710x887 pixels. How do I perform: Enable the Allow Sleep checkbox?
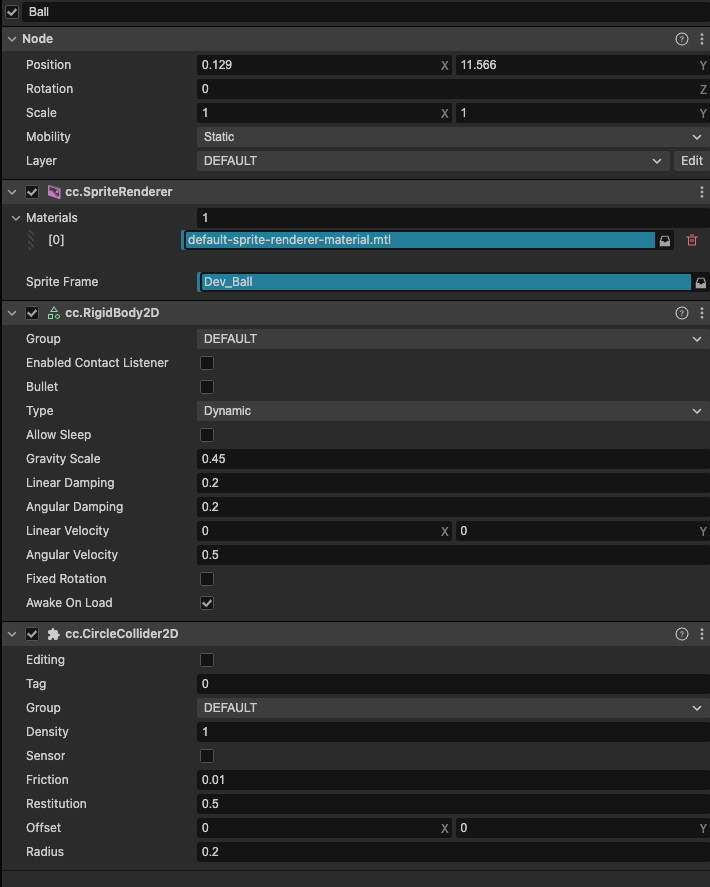[207, 435]
